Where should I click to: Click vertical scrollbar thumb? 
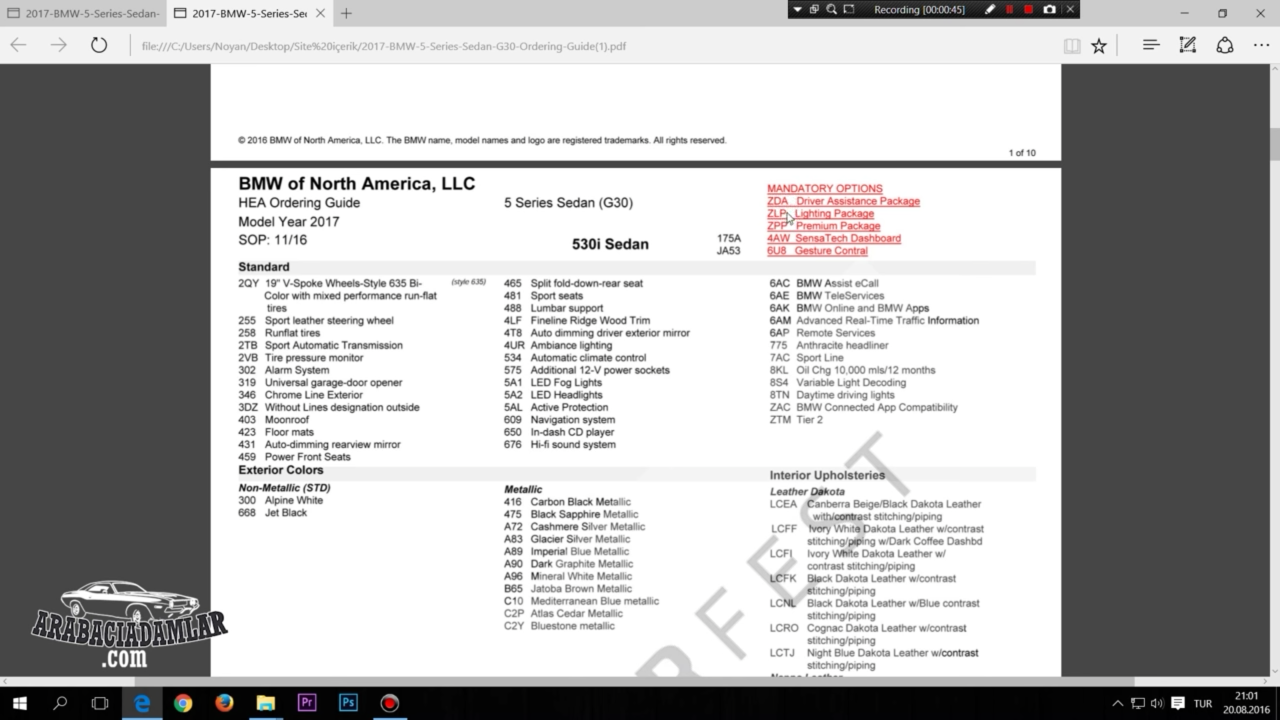point(1275,142)
